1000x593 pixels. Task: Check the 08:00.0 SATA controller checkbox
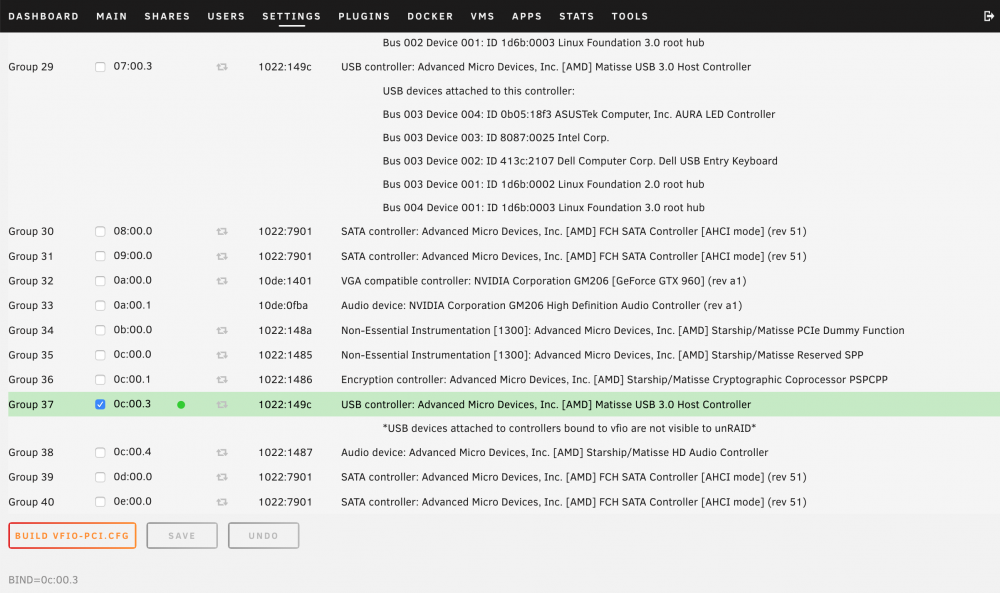[100, 231]
